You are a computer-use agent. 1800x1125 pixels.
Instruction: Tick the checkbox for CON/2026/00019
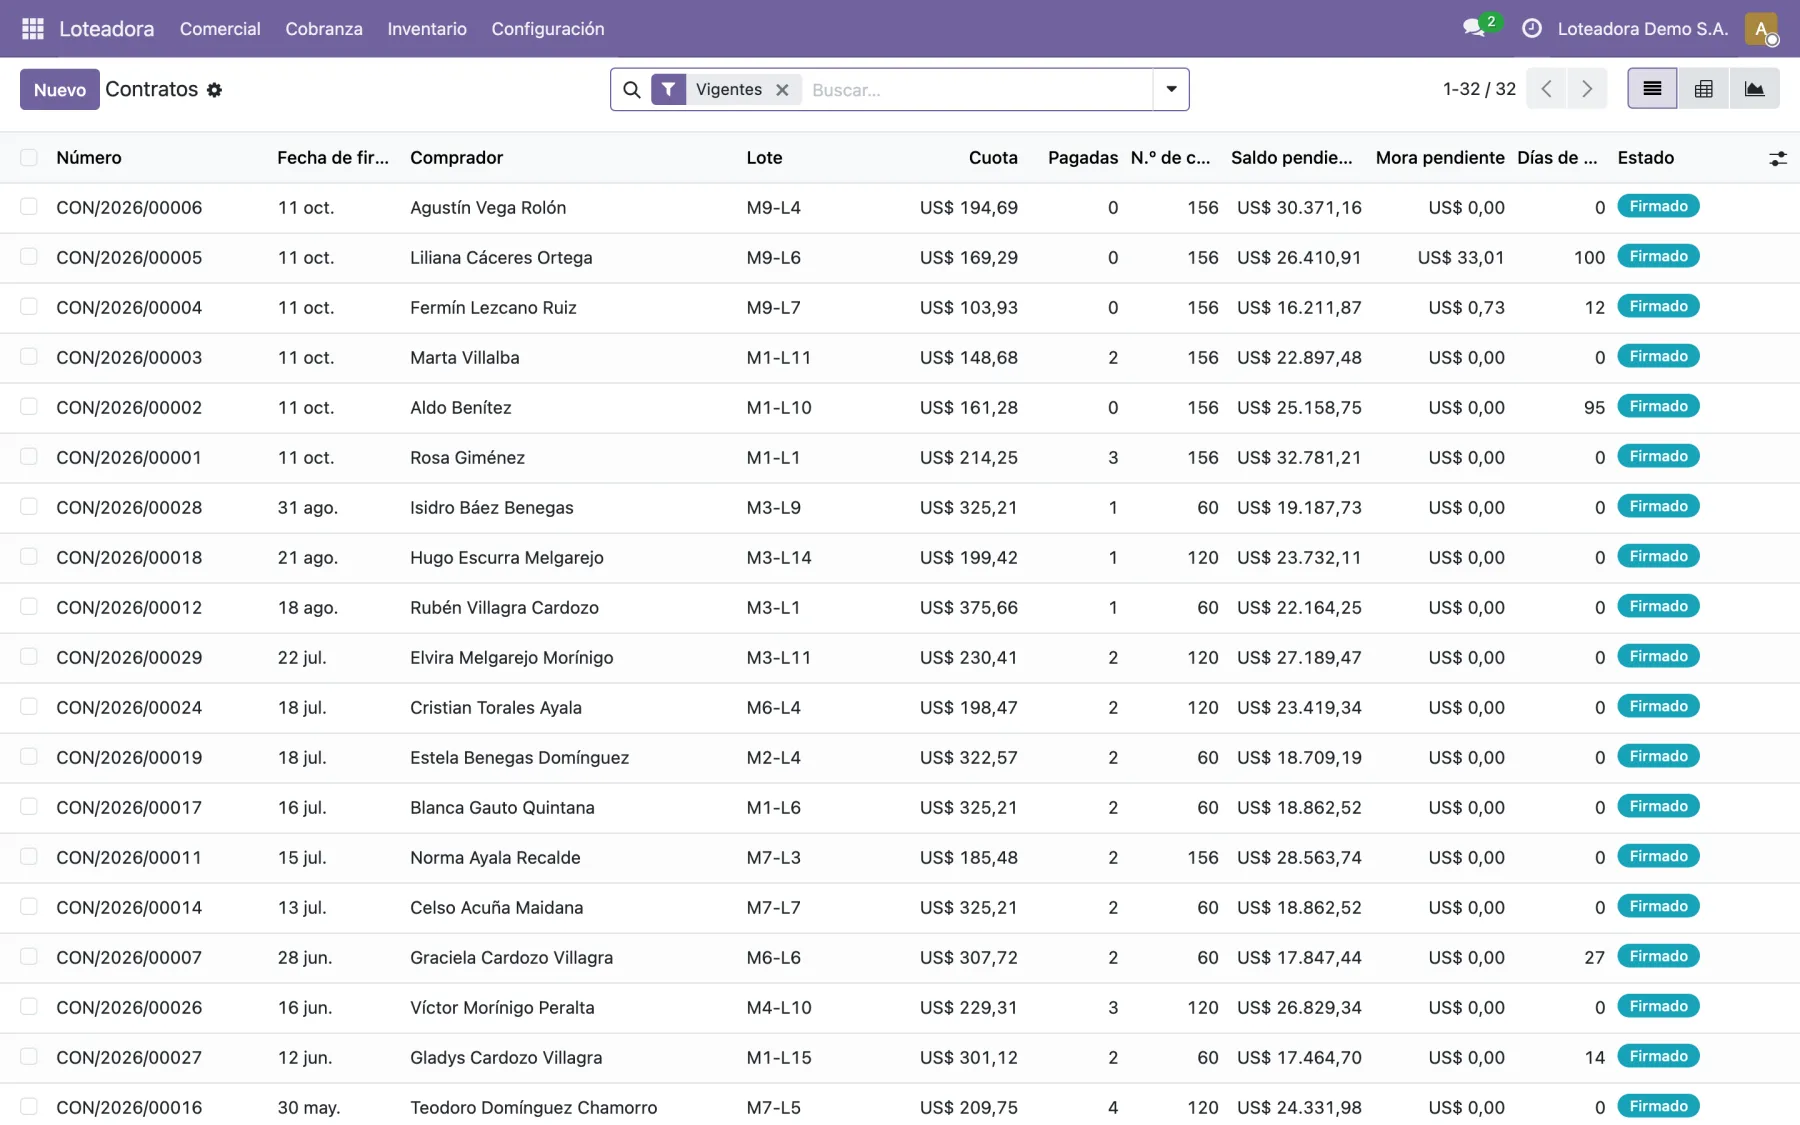click(29, 756)
